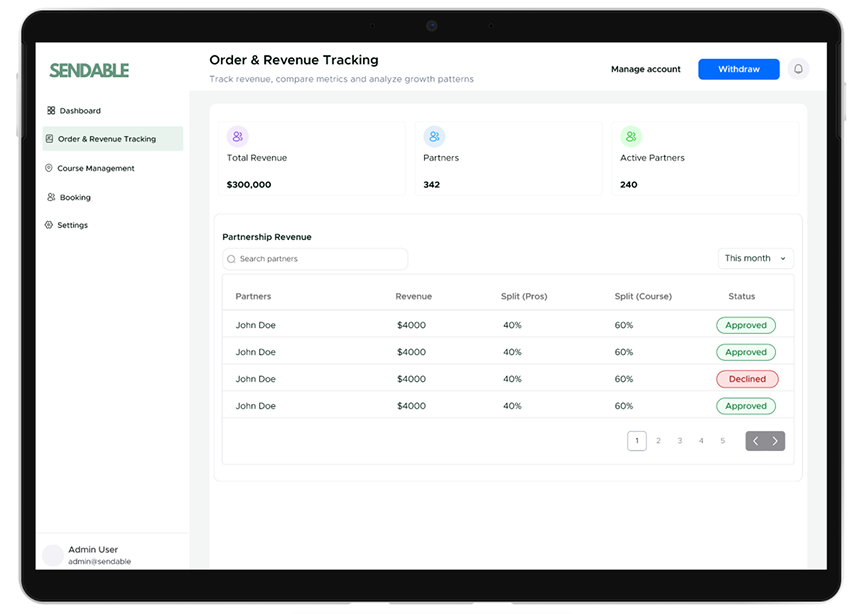Click the Withdraw button
This screenshot has height=614, width=849.
pyautogui.click(x=738, y=69)
